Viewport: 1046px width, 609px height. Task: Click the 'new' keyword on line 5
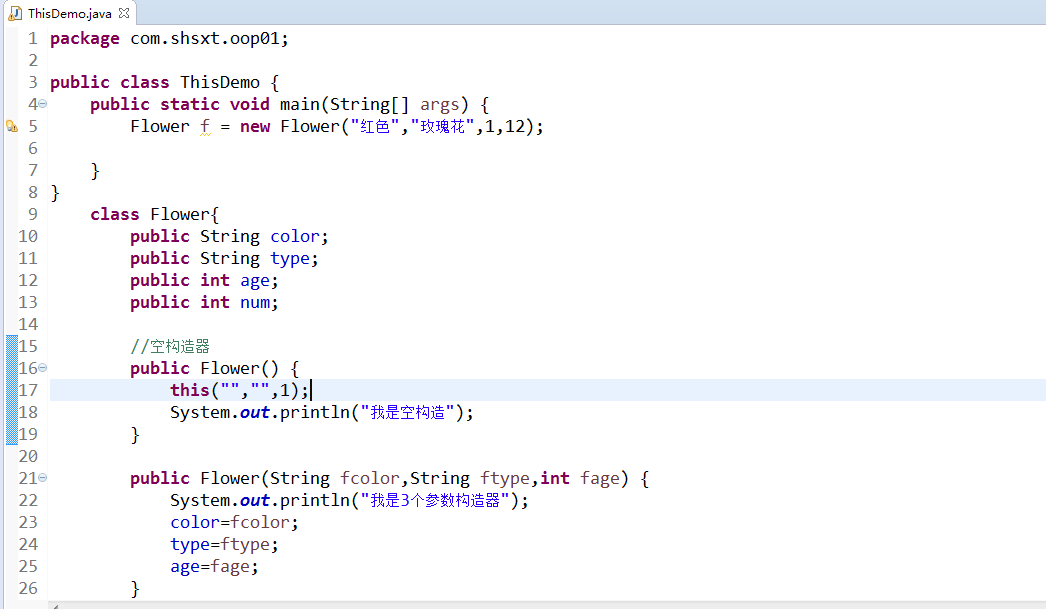tap(255, 126)
